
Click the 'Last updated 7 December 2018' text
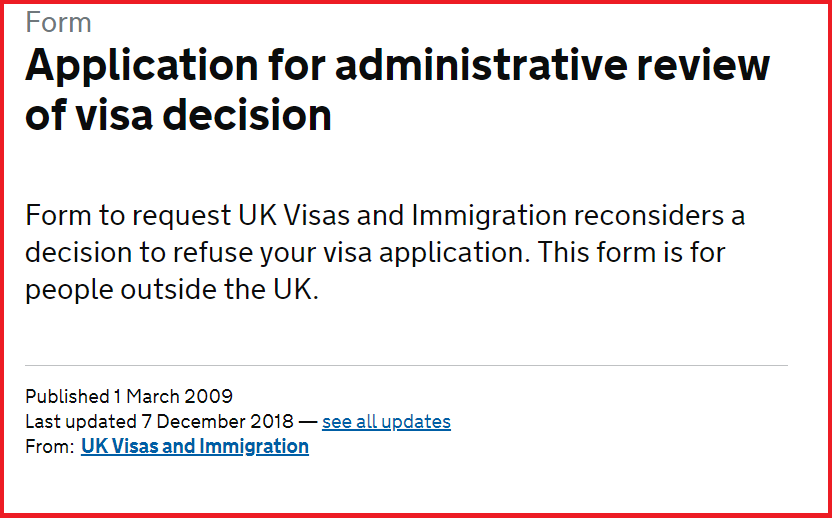(x=160, y=422)
